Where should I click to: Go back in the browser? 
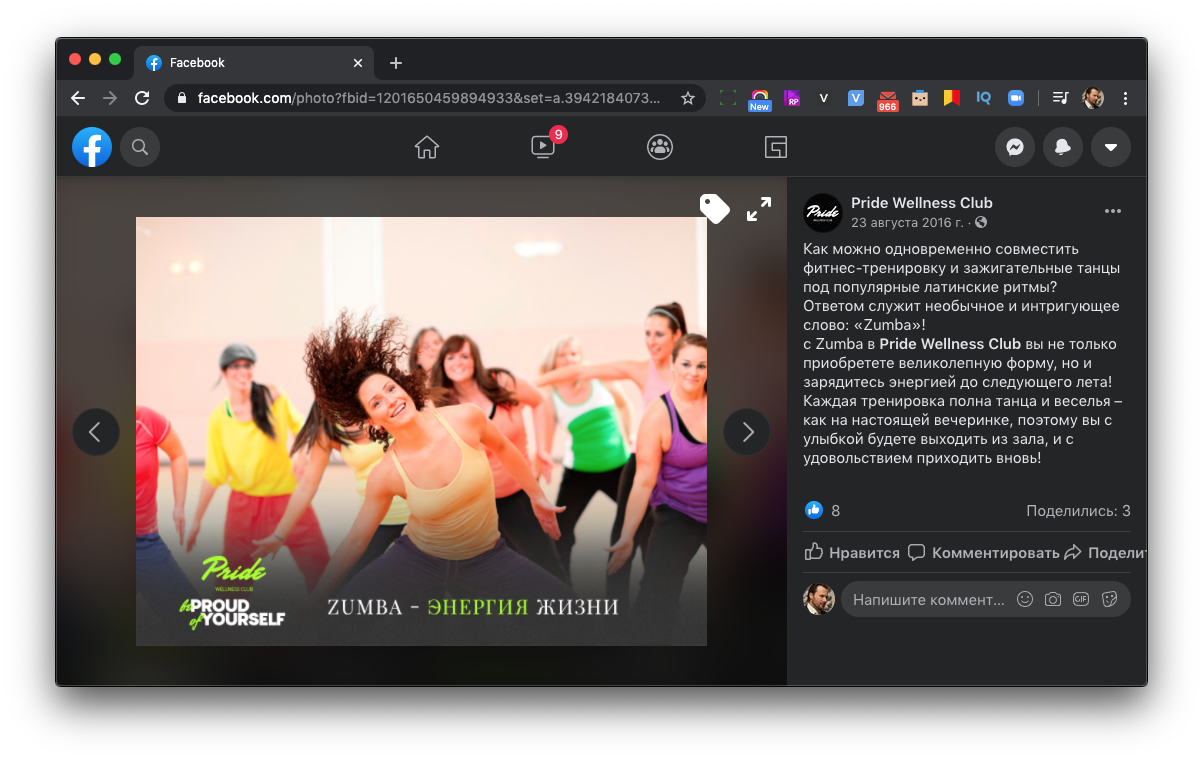78,98
